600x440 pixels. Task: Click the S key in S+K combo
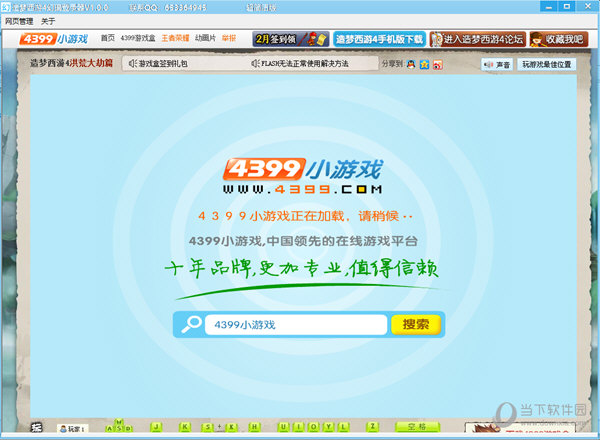point(207,427)
